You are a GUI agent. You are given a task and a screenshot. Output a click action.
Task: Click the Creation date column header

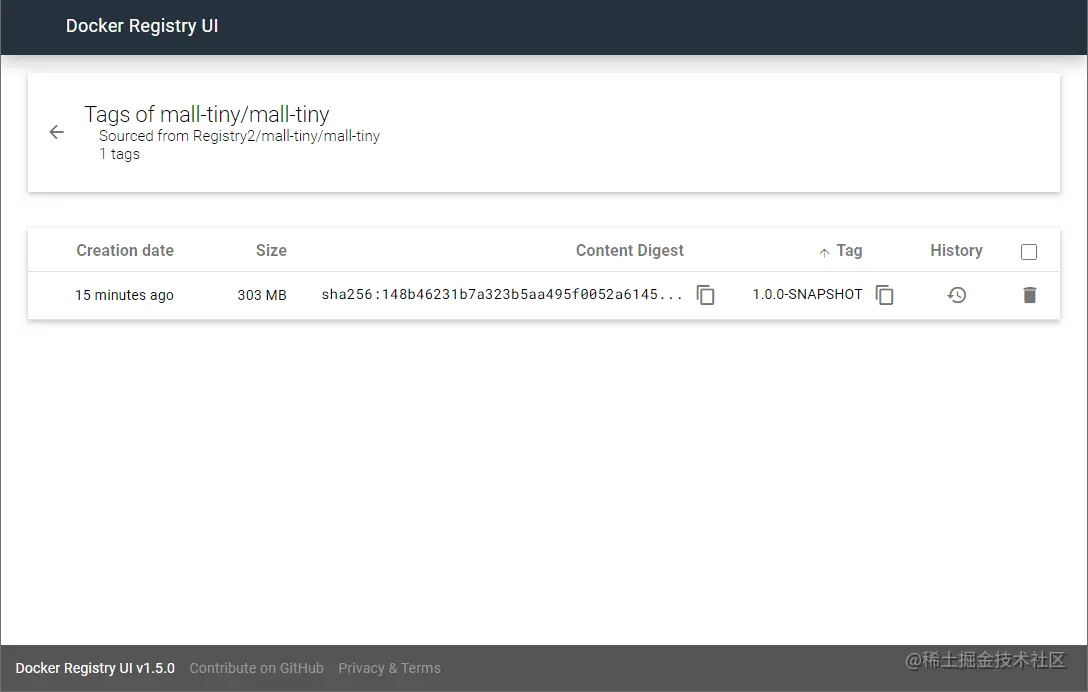click(x=125, y=251)
